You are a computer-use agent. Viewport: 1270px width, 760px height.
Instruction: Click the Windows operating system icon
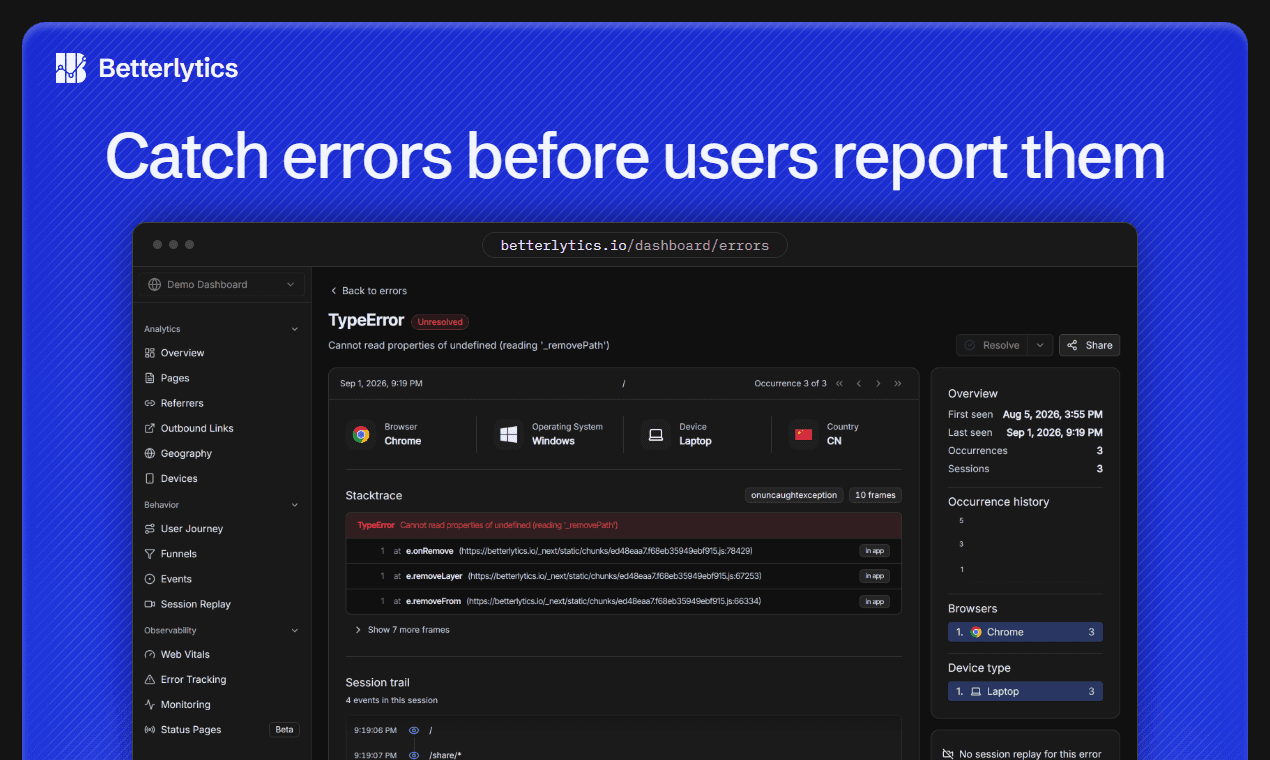point(508,434)
